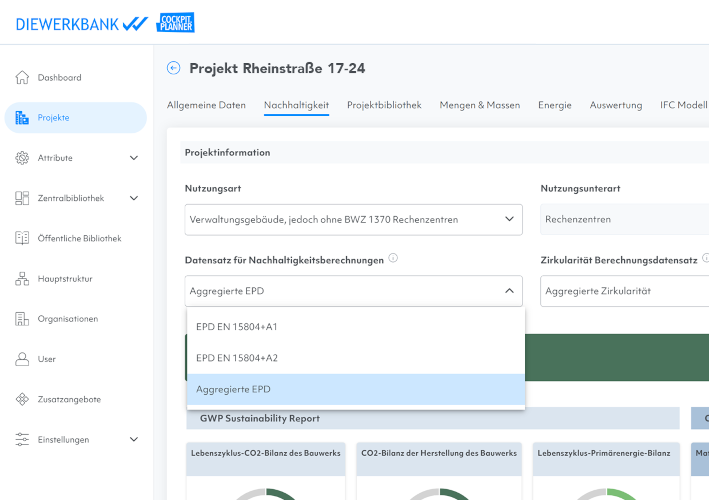This screenshot has width=709, height=500.
Task: Open Dashboard via the house icon
Action: [22, 78]
